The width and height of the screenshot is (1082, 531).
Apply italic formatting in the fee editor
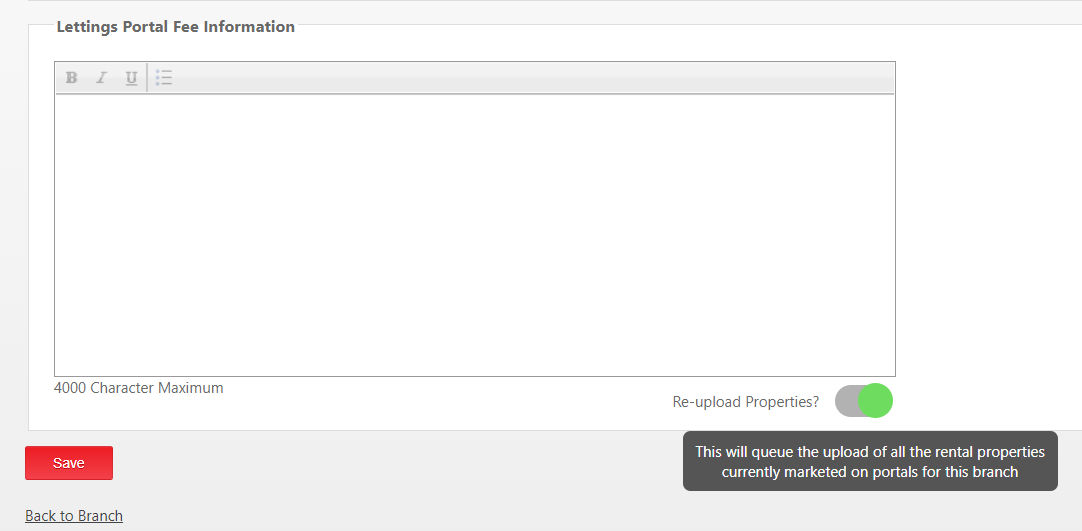click(x=101, y=77)
